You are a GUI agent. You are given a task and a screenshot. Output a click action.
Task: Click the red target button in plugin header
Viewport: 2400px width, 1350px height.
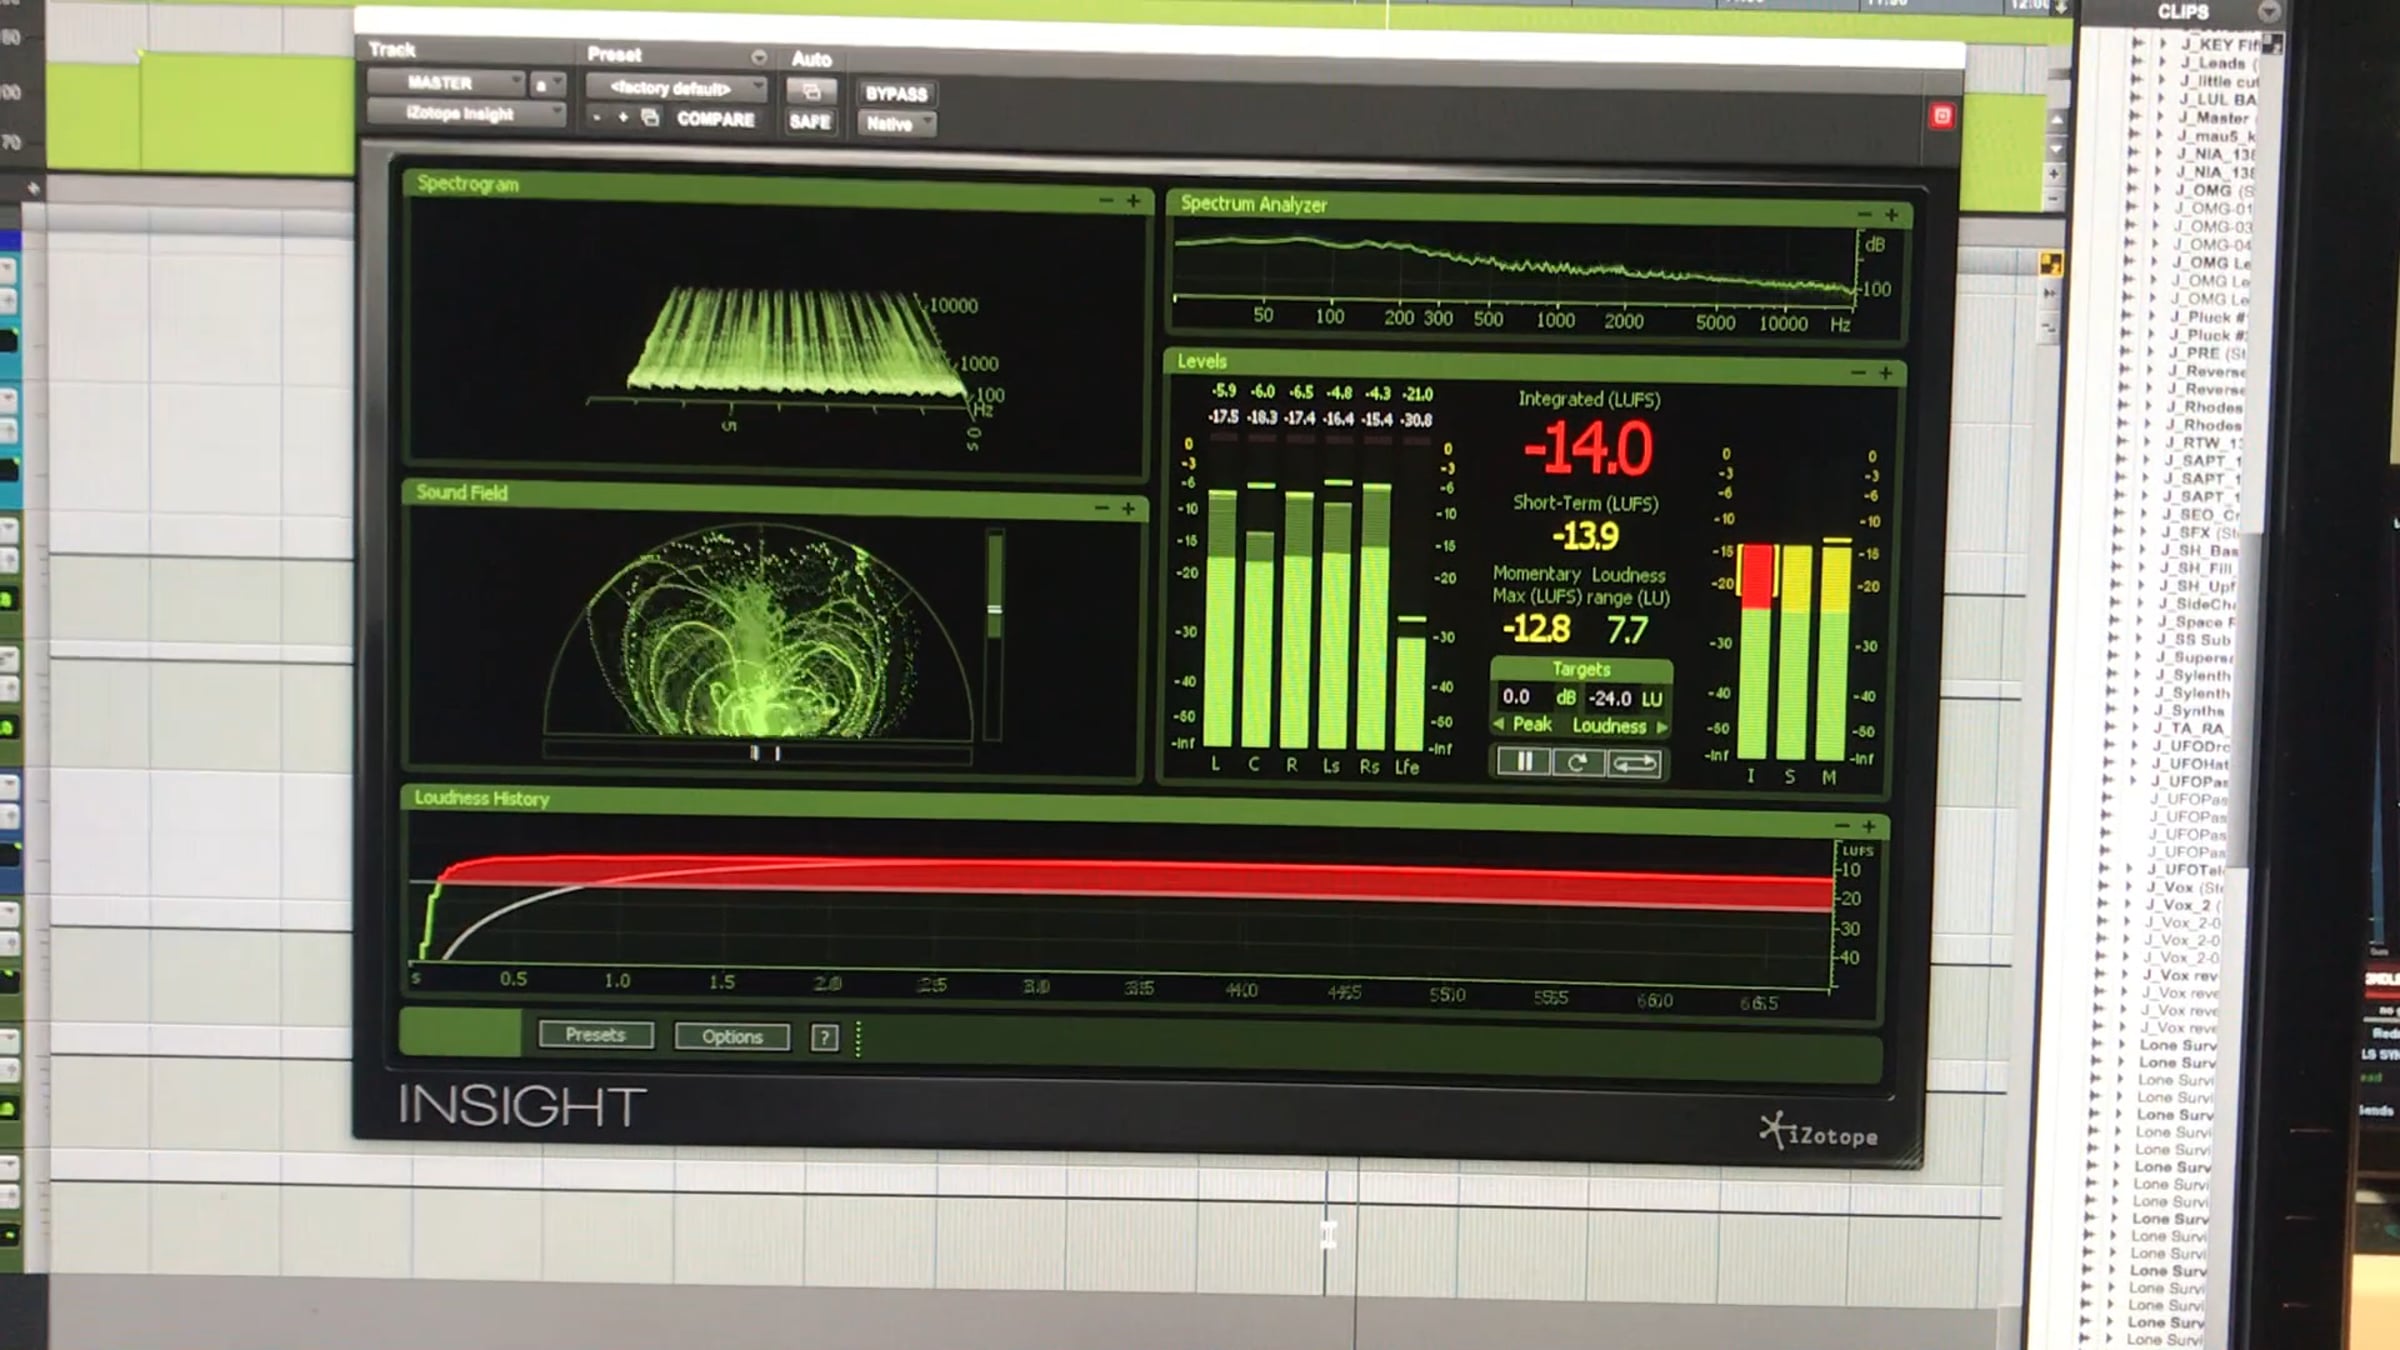pos(1941,116)
